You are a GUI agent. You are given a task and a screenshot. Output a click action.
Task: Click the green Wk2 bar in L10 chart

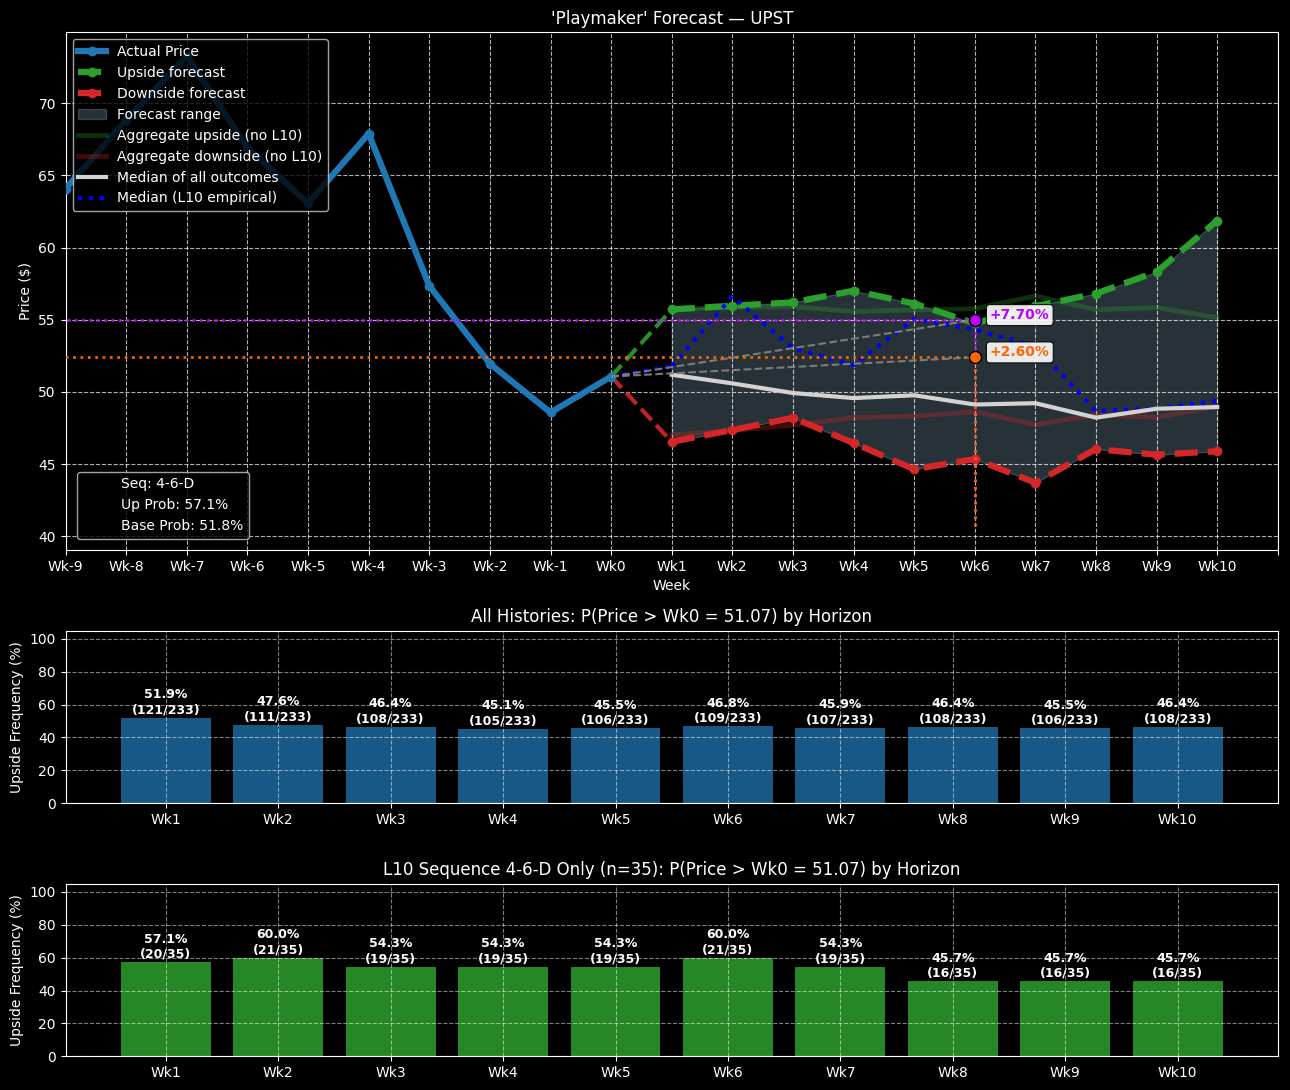278,1007
